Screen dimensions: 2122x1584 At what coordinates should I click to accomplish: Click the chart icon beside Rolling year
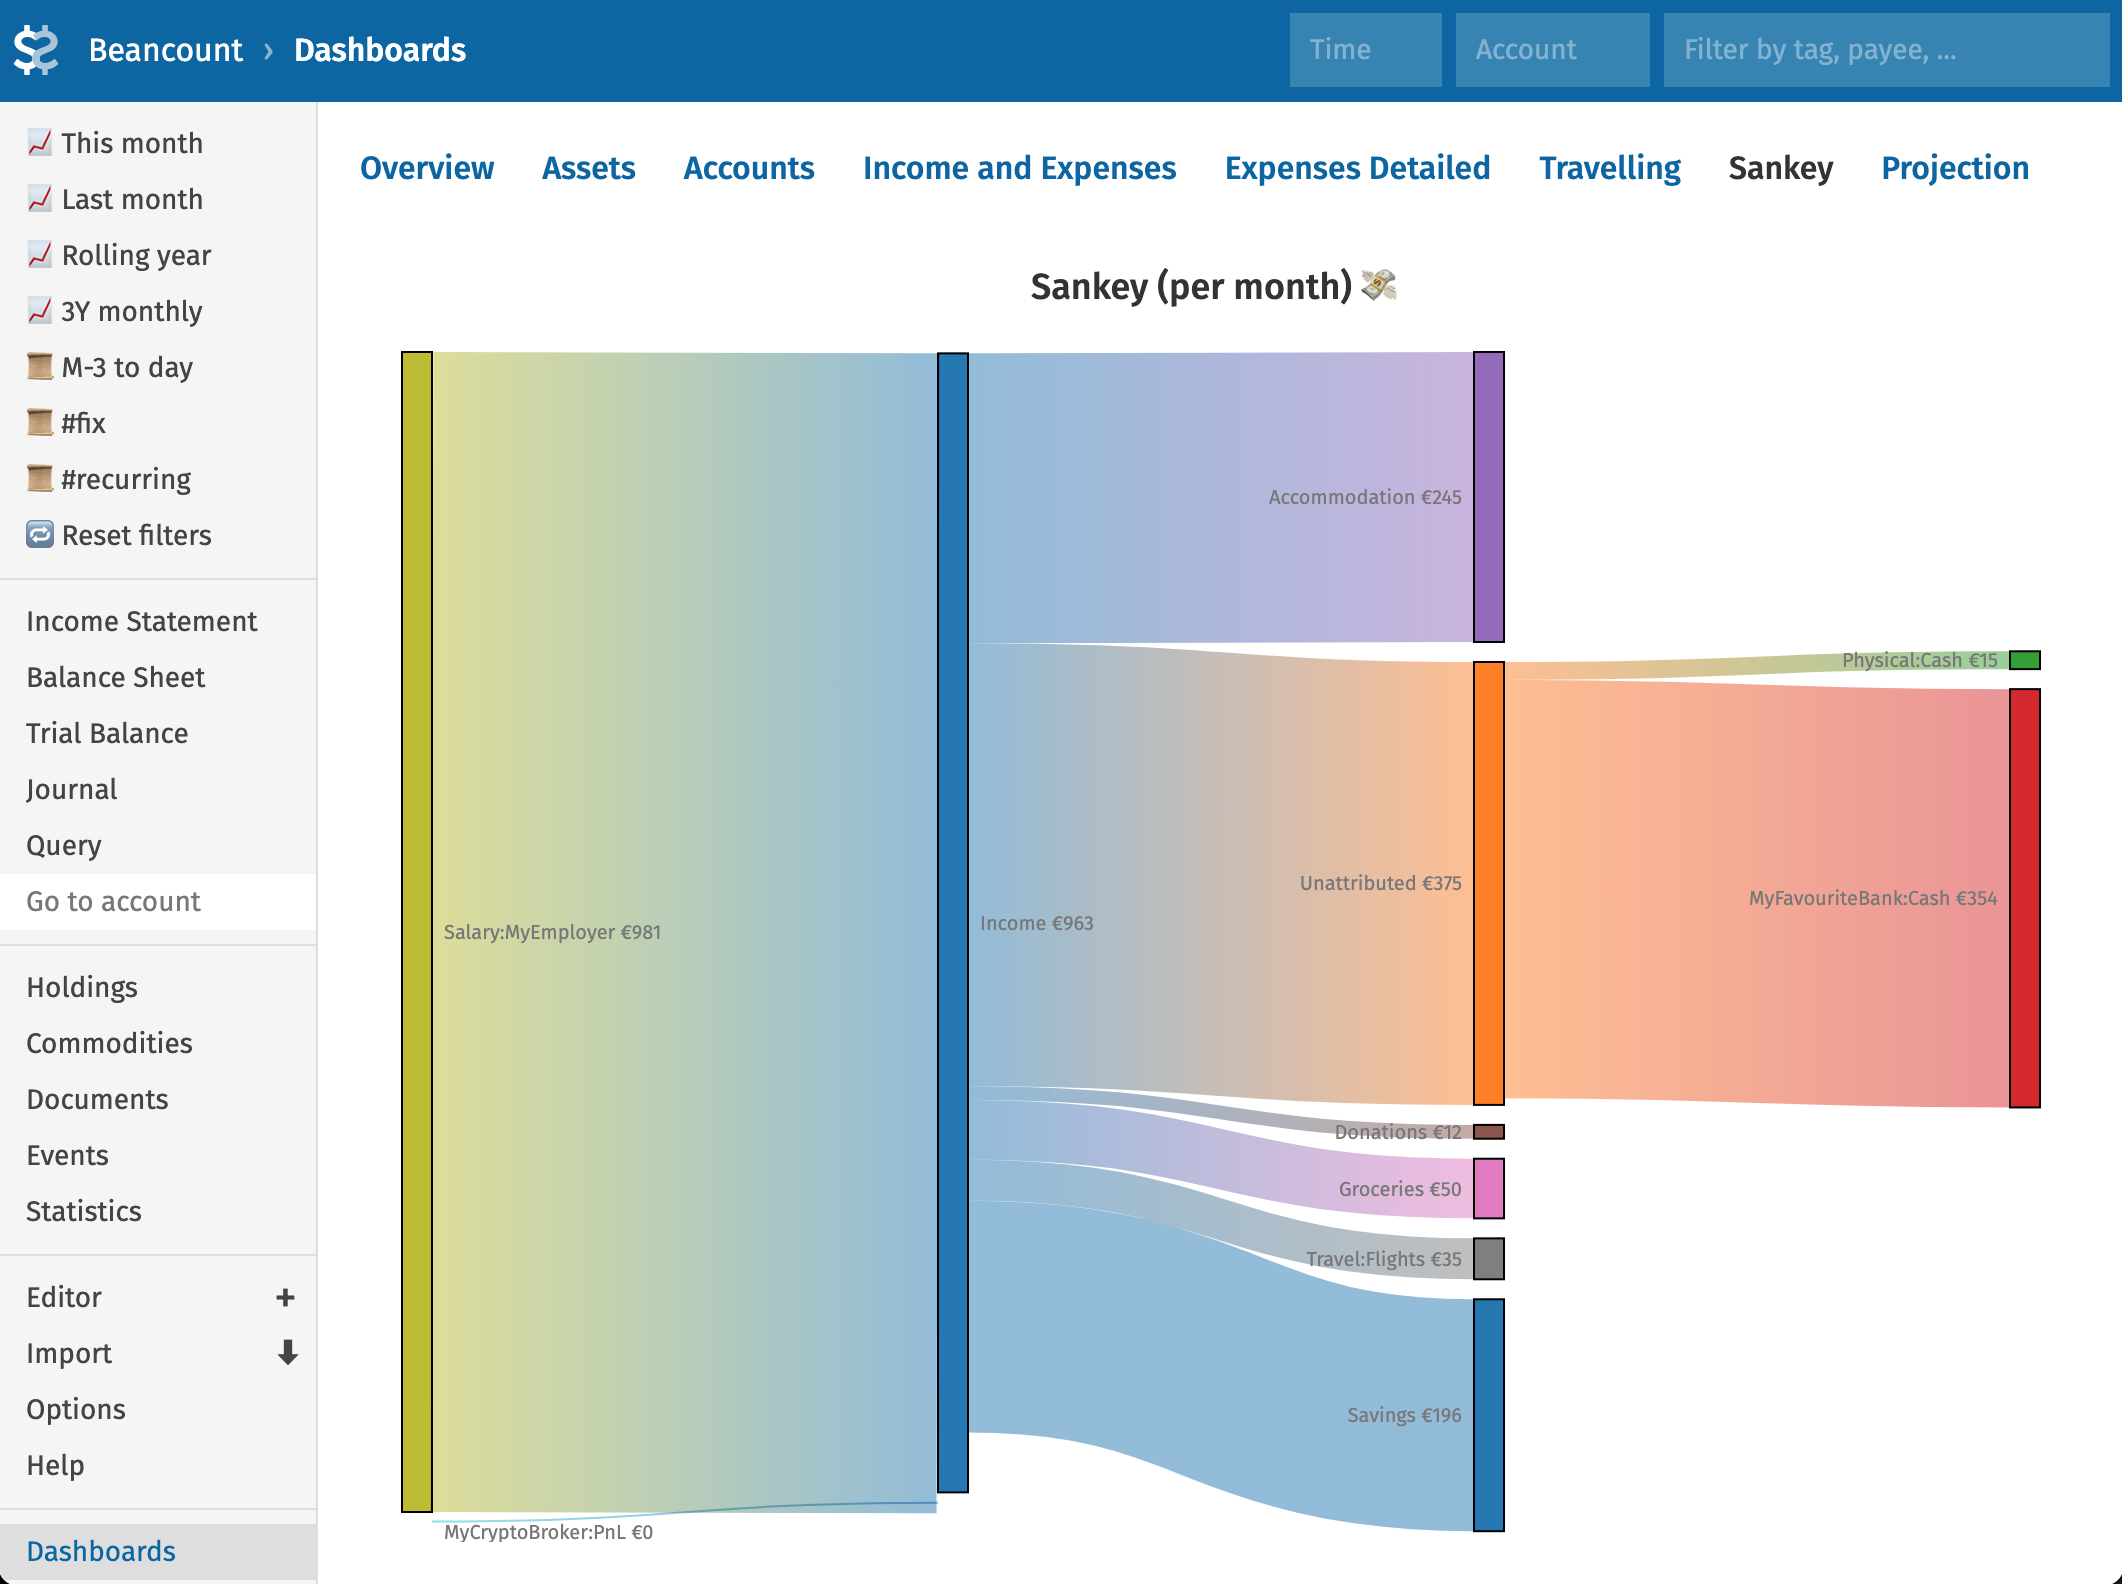[x=39, y=255]
